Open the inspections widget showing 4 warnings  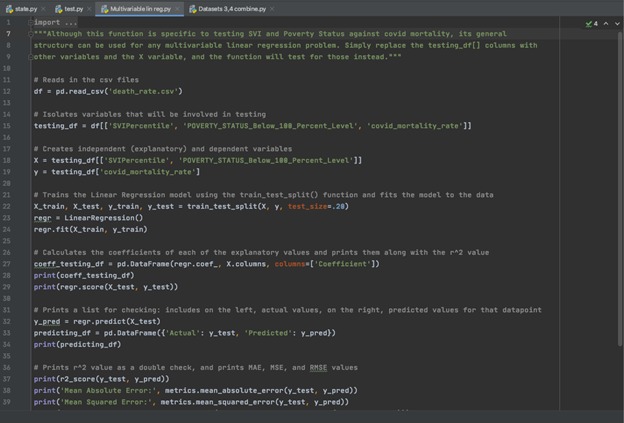592,24
